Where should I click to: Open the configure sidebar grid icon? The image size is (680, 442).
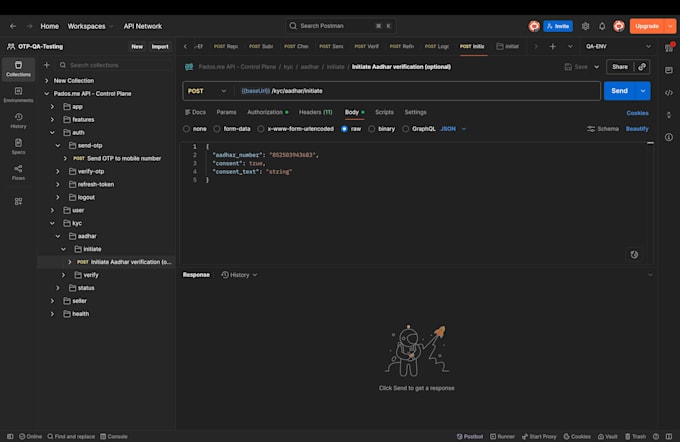click(18, 201)
